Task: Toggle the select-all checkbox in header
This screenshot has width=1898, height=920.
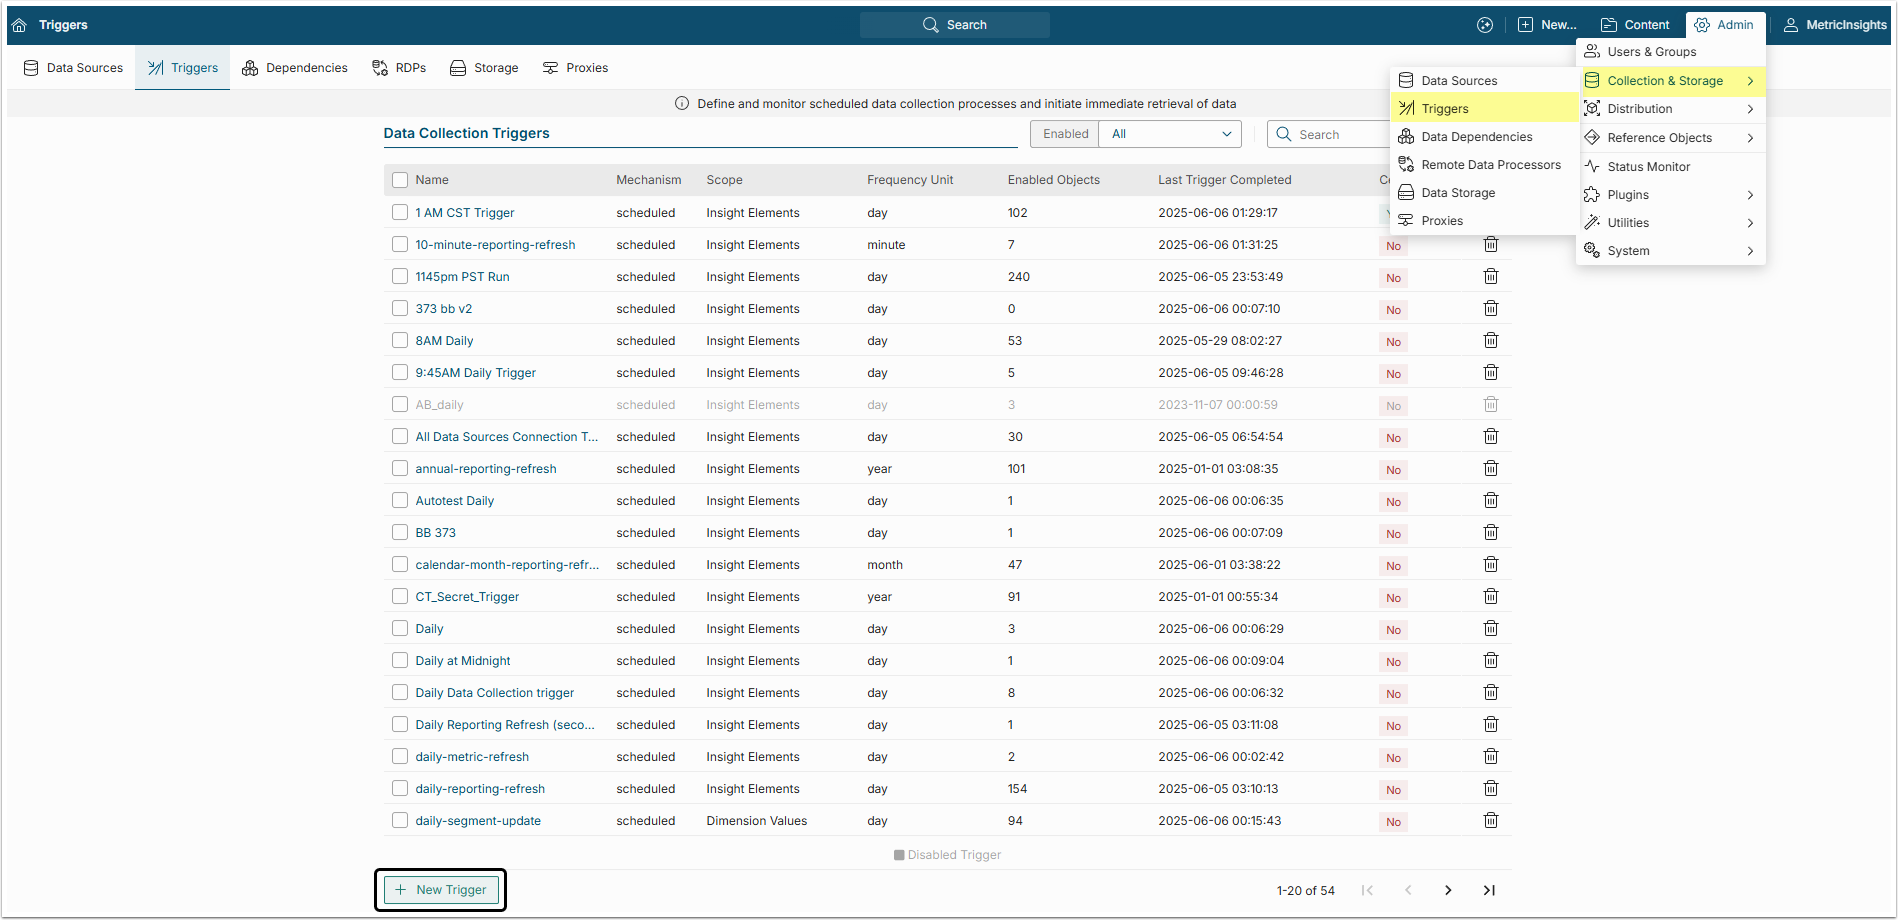Action: click(400, 180)
